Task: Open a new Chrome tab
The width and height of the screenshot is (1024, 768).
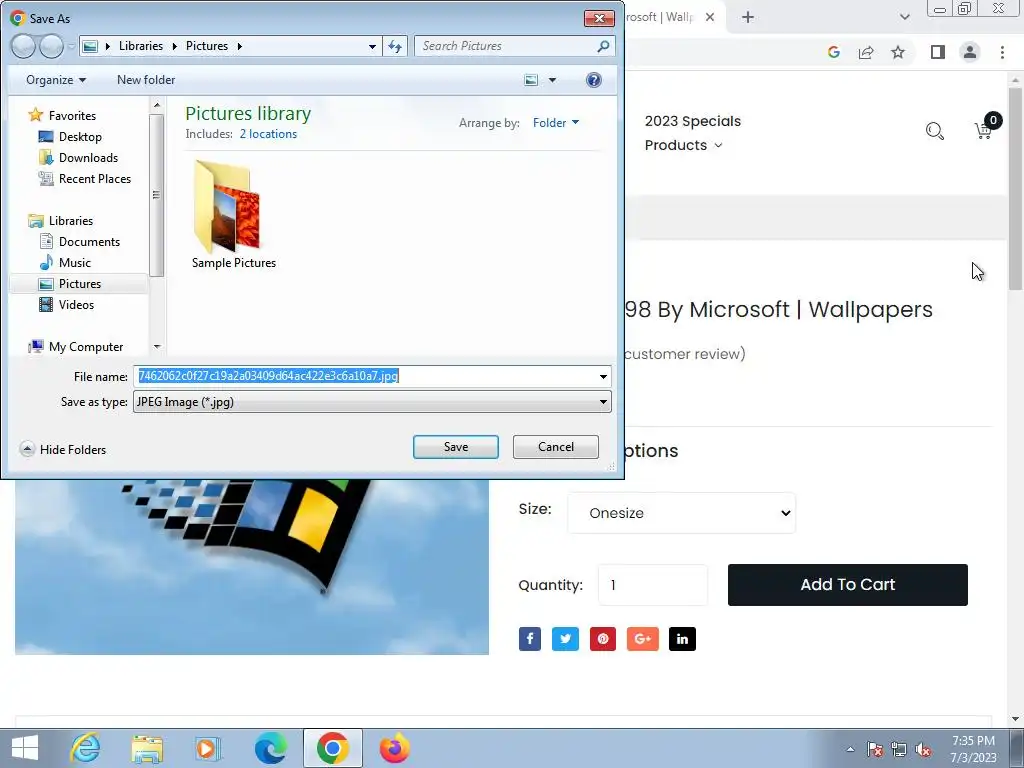Action: tap(748, 17)
